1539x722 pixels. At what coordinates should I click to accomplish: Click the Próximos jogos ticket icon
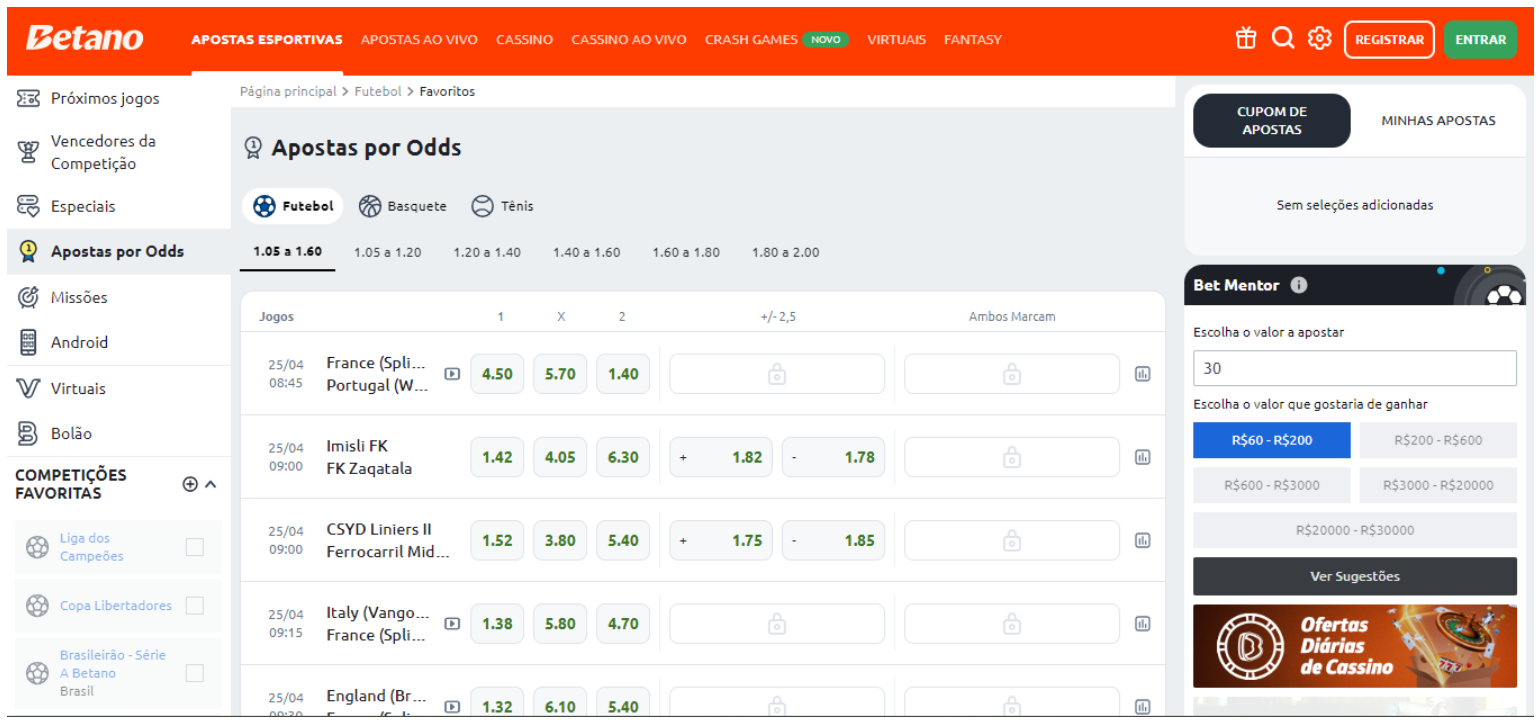click(28, 98)
